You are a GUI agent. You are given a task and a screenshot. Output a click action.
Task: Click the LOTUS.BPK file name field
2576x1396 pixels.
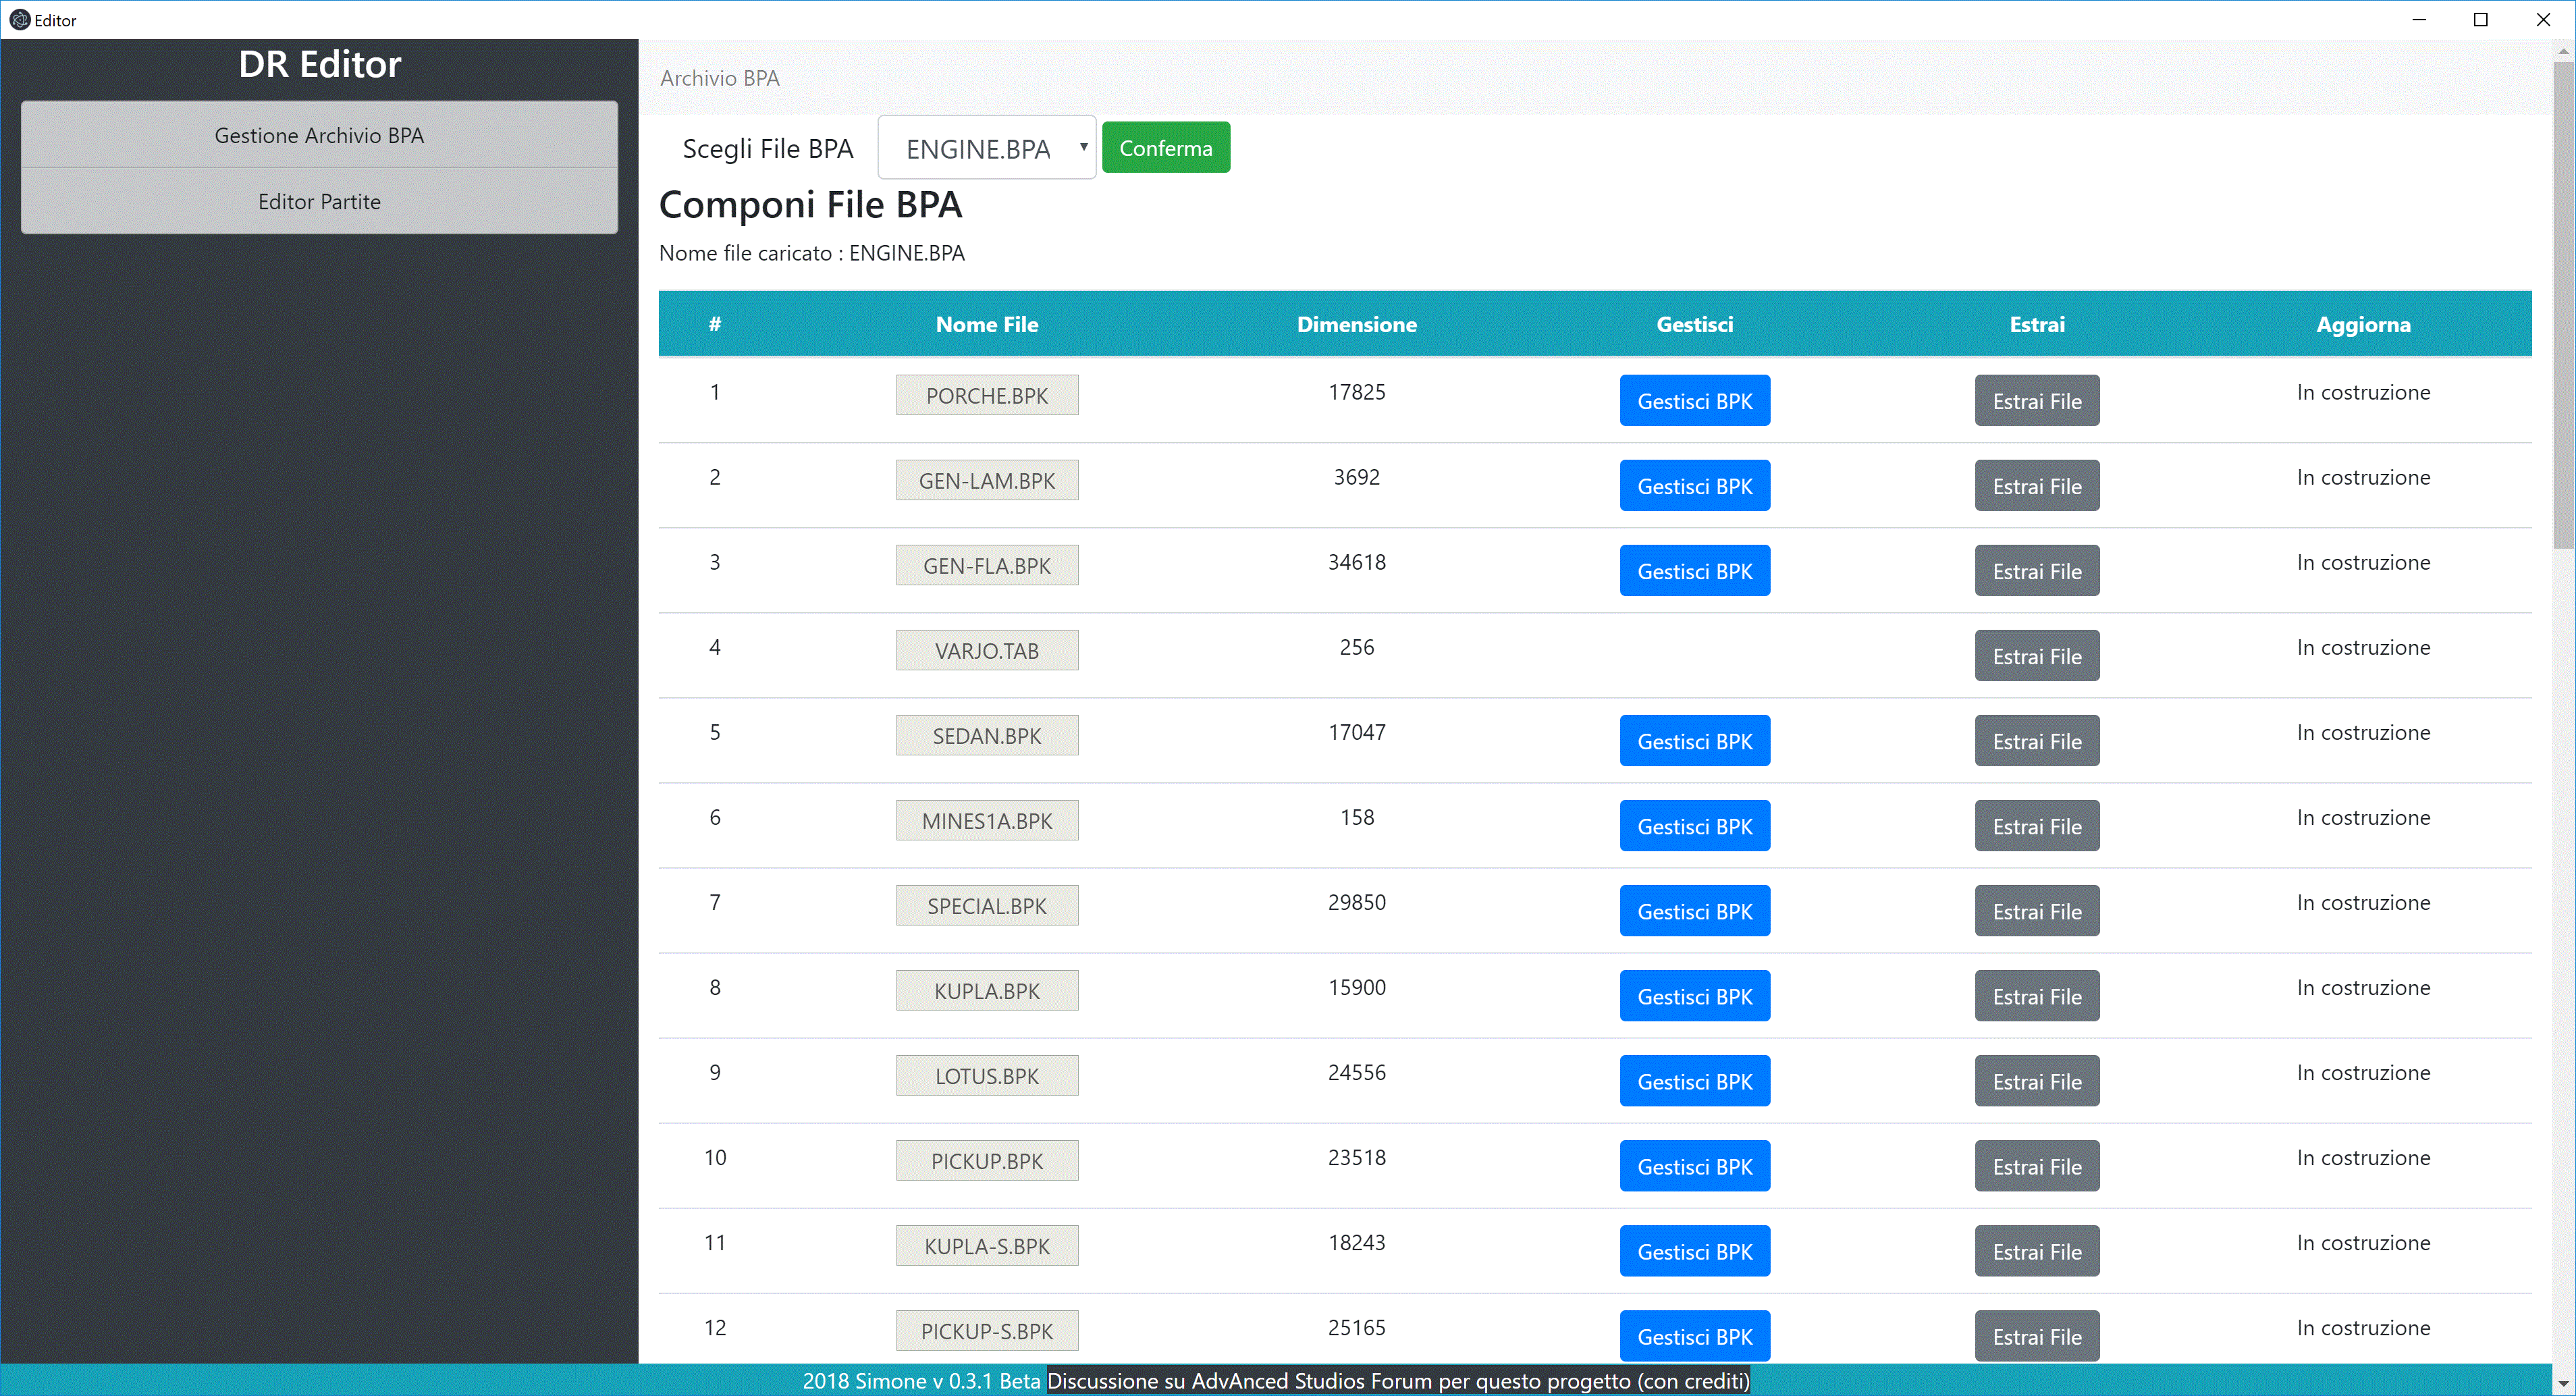pyautogui.click(x=986, y=1076)
